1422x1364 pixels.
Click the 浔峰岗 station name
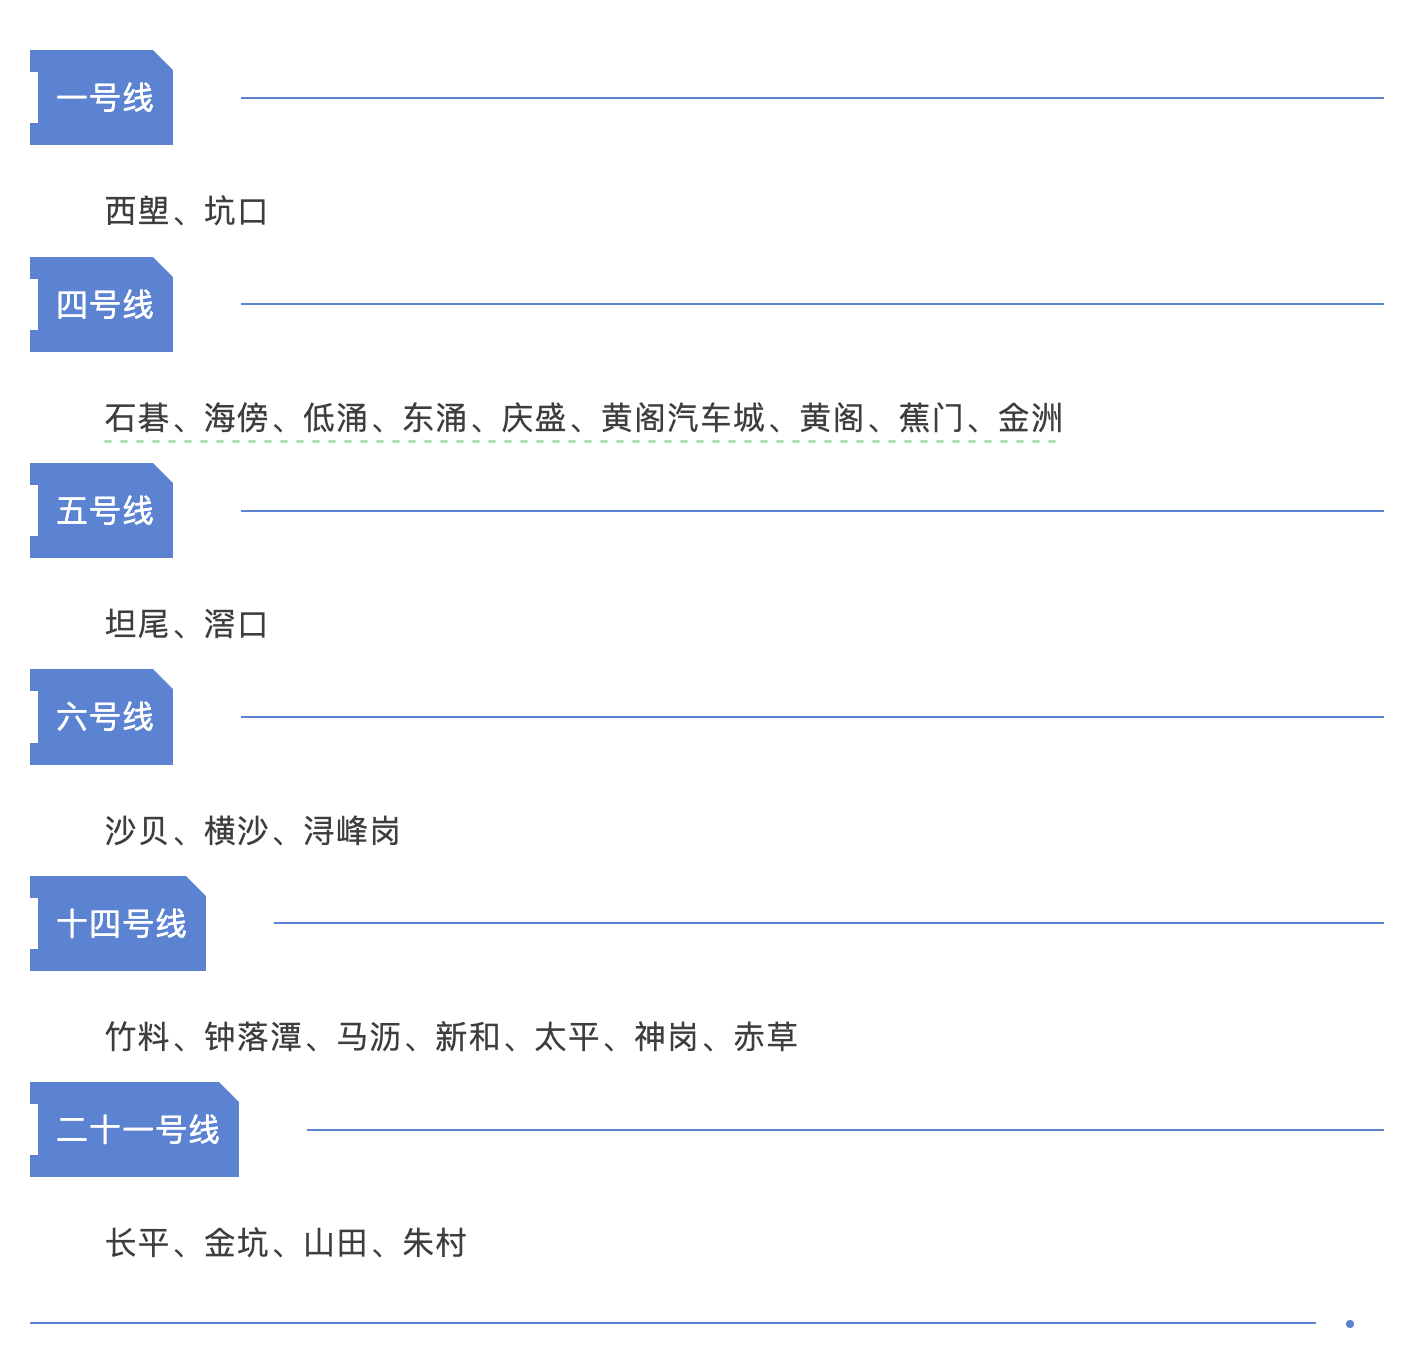tap(352, 831)
